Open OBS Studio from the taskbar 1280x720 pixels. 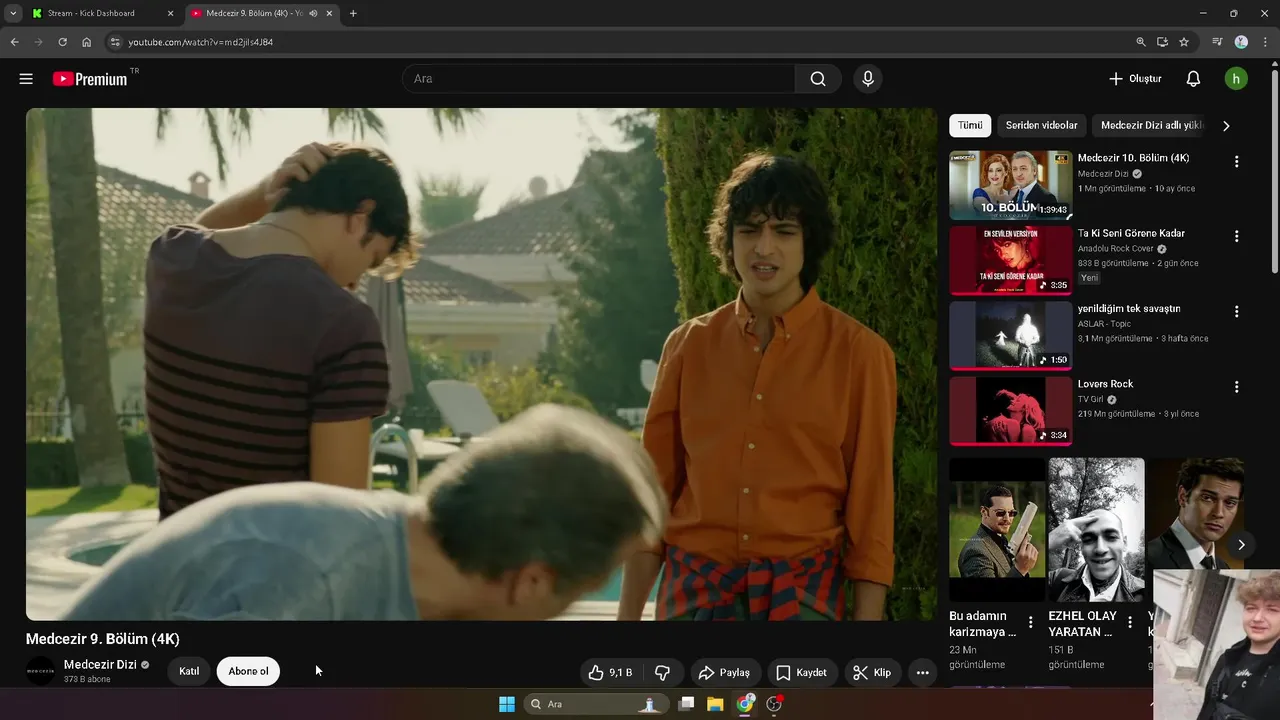coord(773,704)
